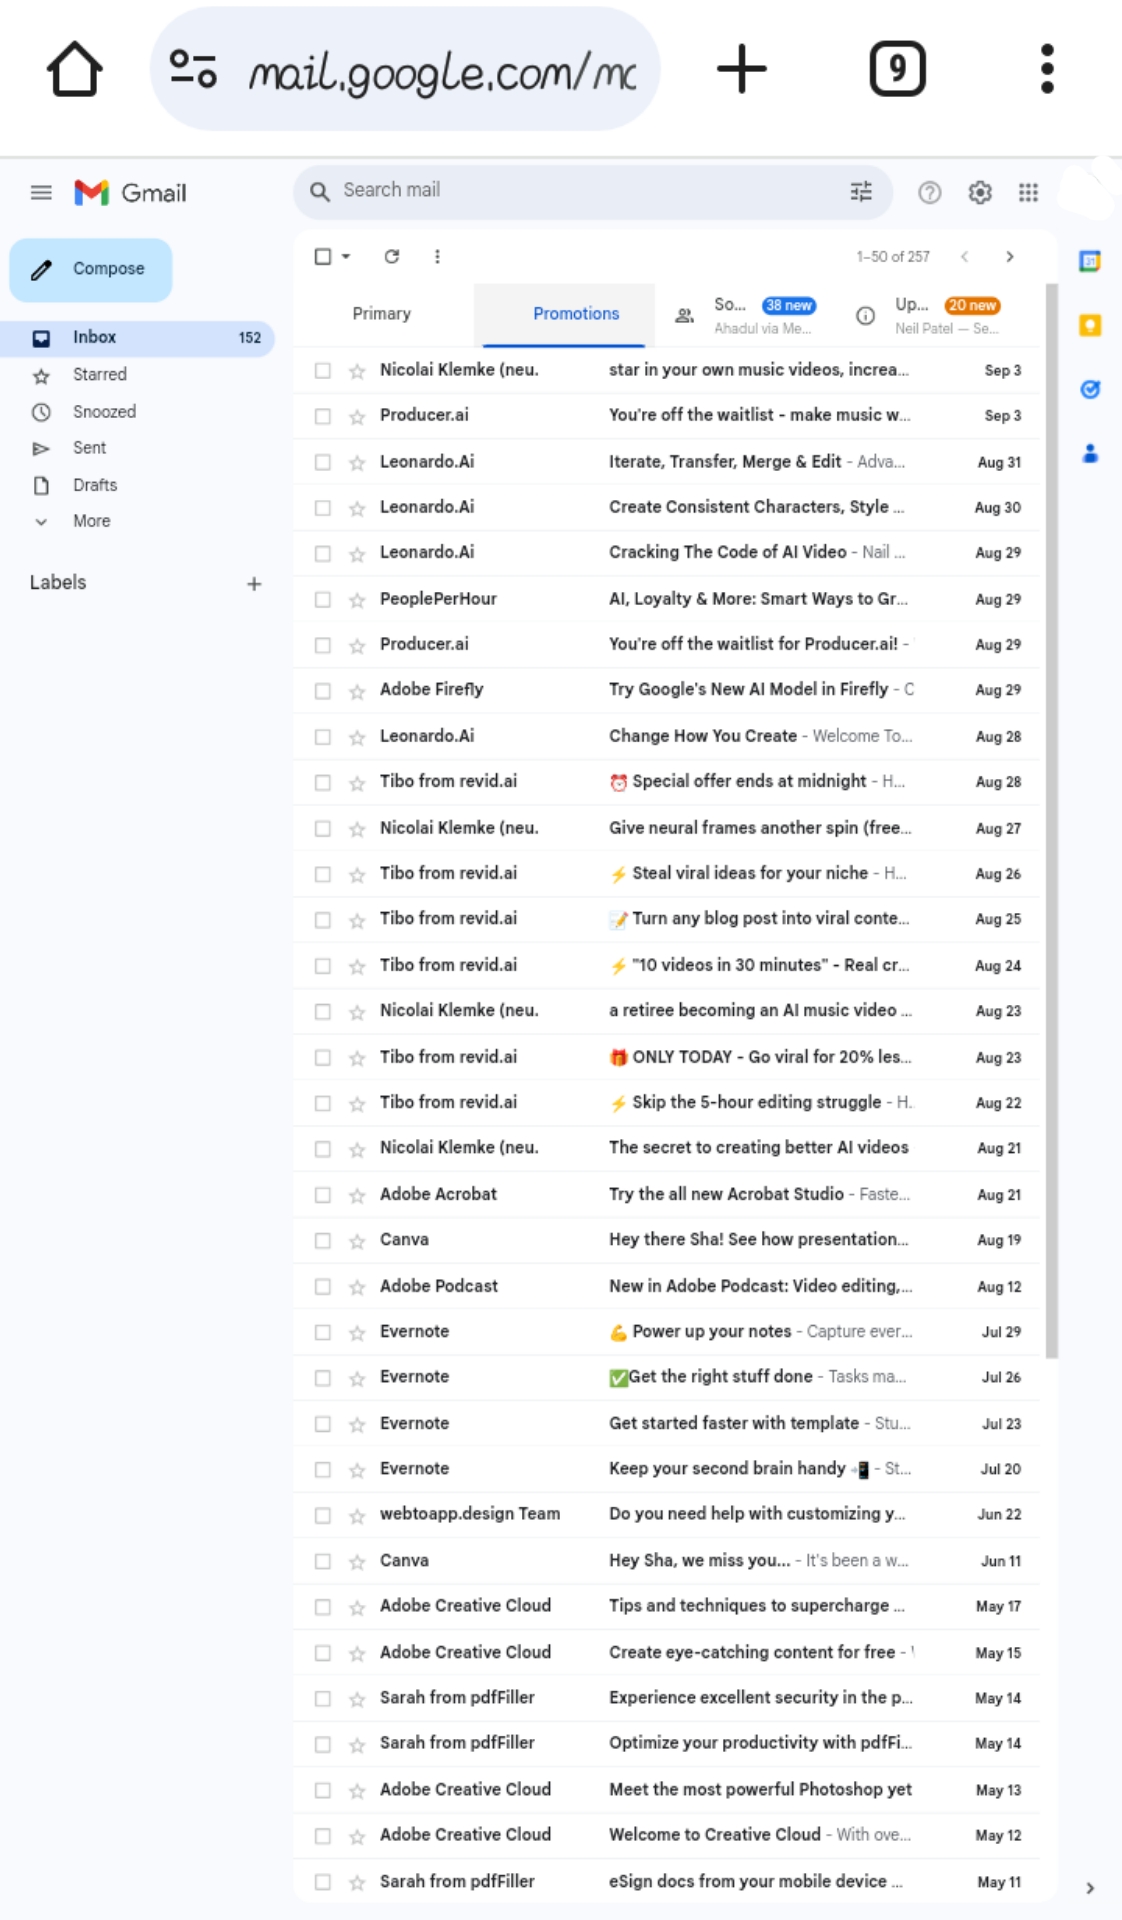Viewport: 1122px width, 1920px height.
Task: Star the PeoplePerHour email
Action: point(357,600)
